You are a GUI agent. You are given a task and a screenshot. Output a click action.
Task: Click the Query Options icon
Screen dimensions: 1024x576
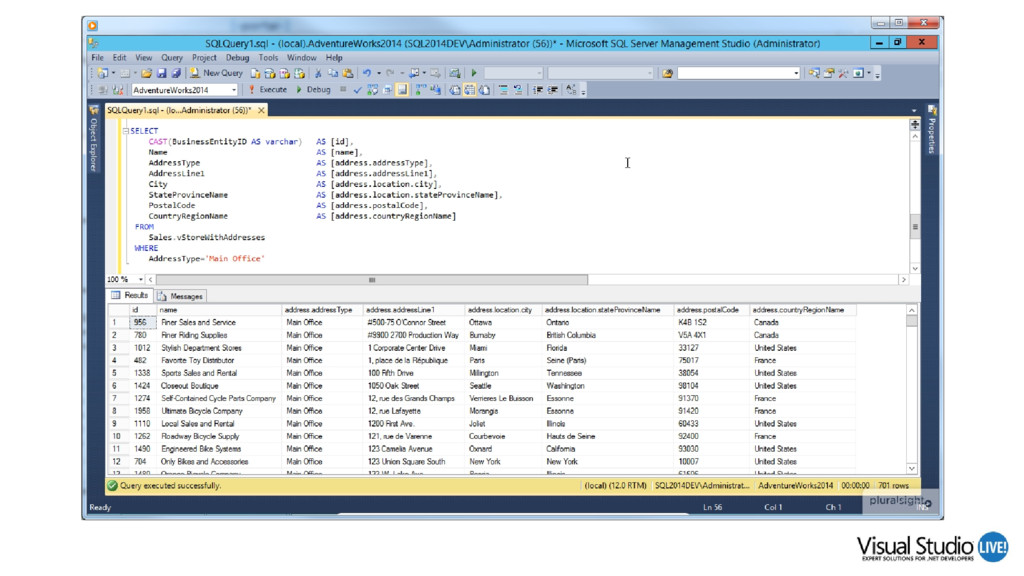(x=387, y=90)
